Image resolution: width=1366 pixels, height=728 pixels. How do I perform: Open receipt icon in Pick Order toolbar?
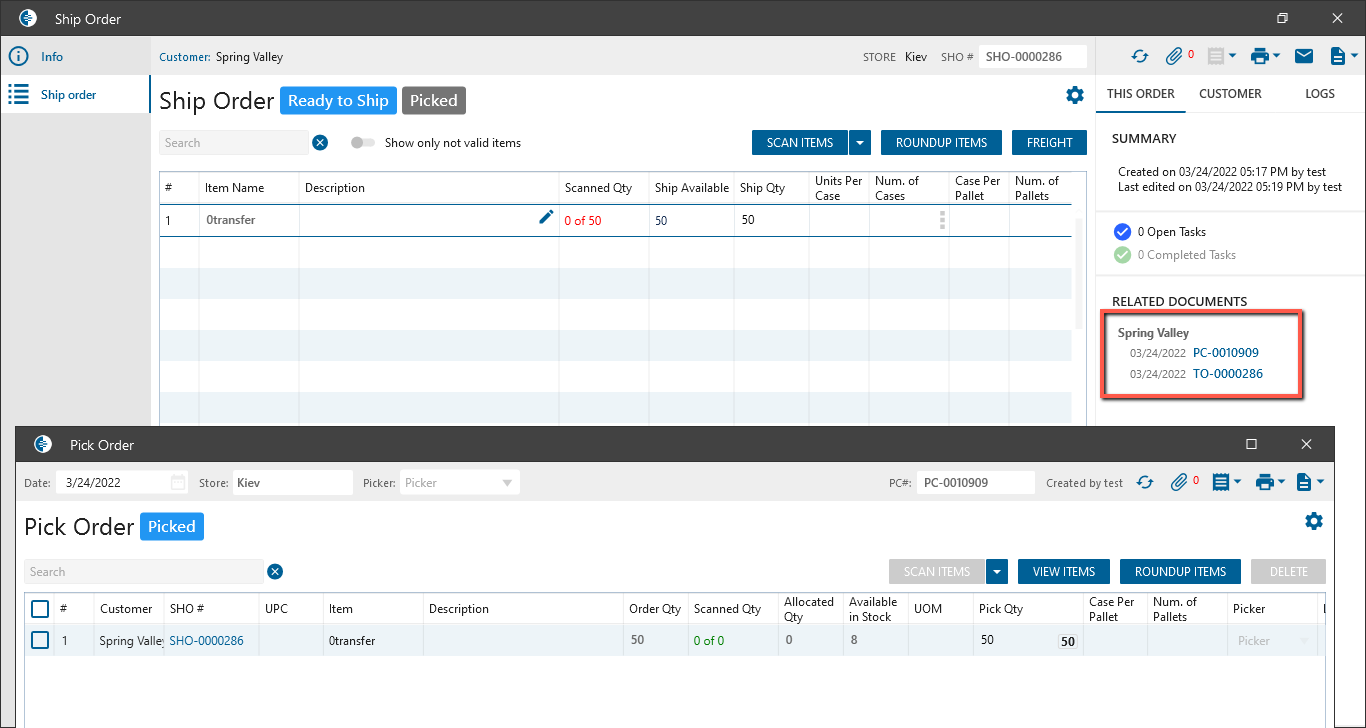click(1220, 483)
